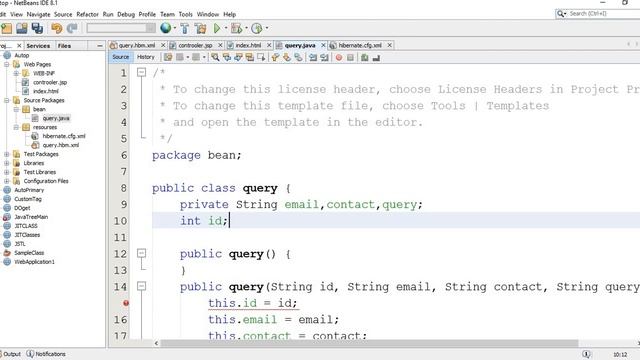
Task: Clean and Build with hammer-broom icon
Action: click(200, 28)
